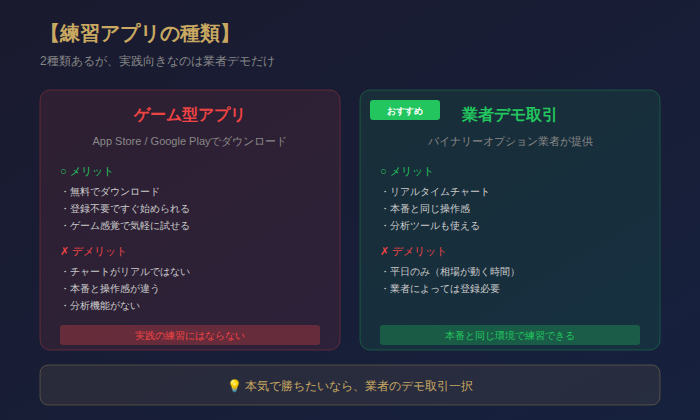Click the バイナリーオプション業者が提供 subtitle
This screenshot has height=420, width=700.
click(x=509, y=141)
